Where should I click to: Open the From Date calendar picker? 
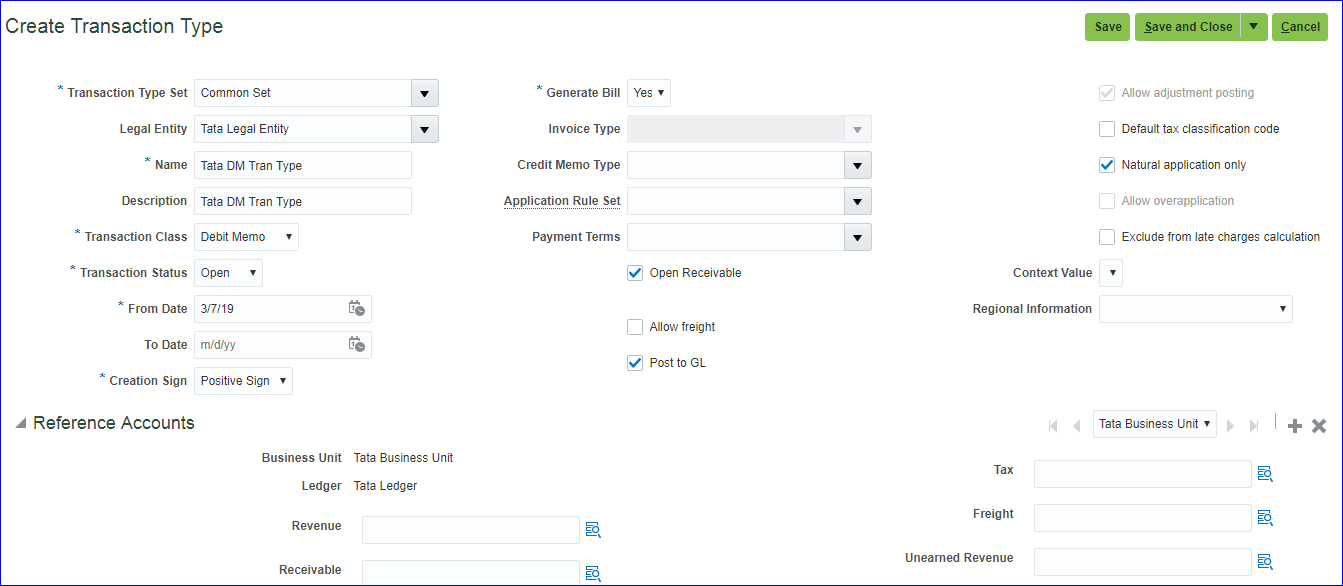(357, 309)
